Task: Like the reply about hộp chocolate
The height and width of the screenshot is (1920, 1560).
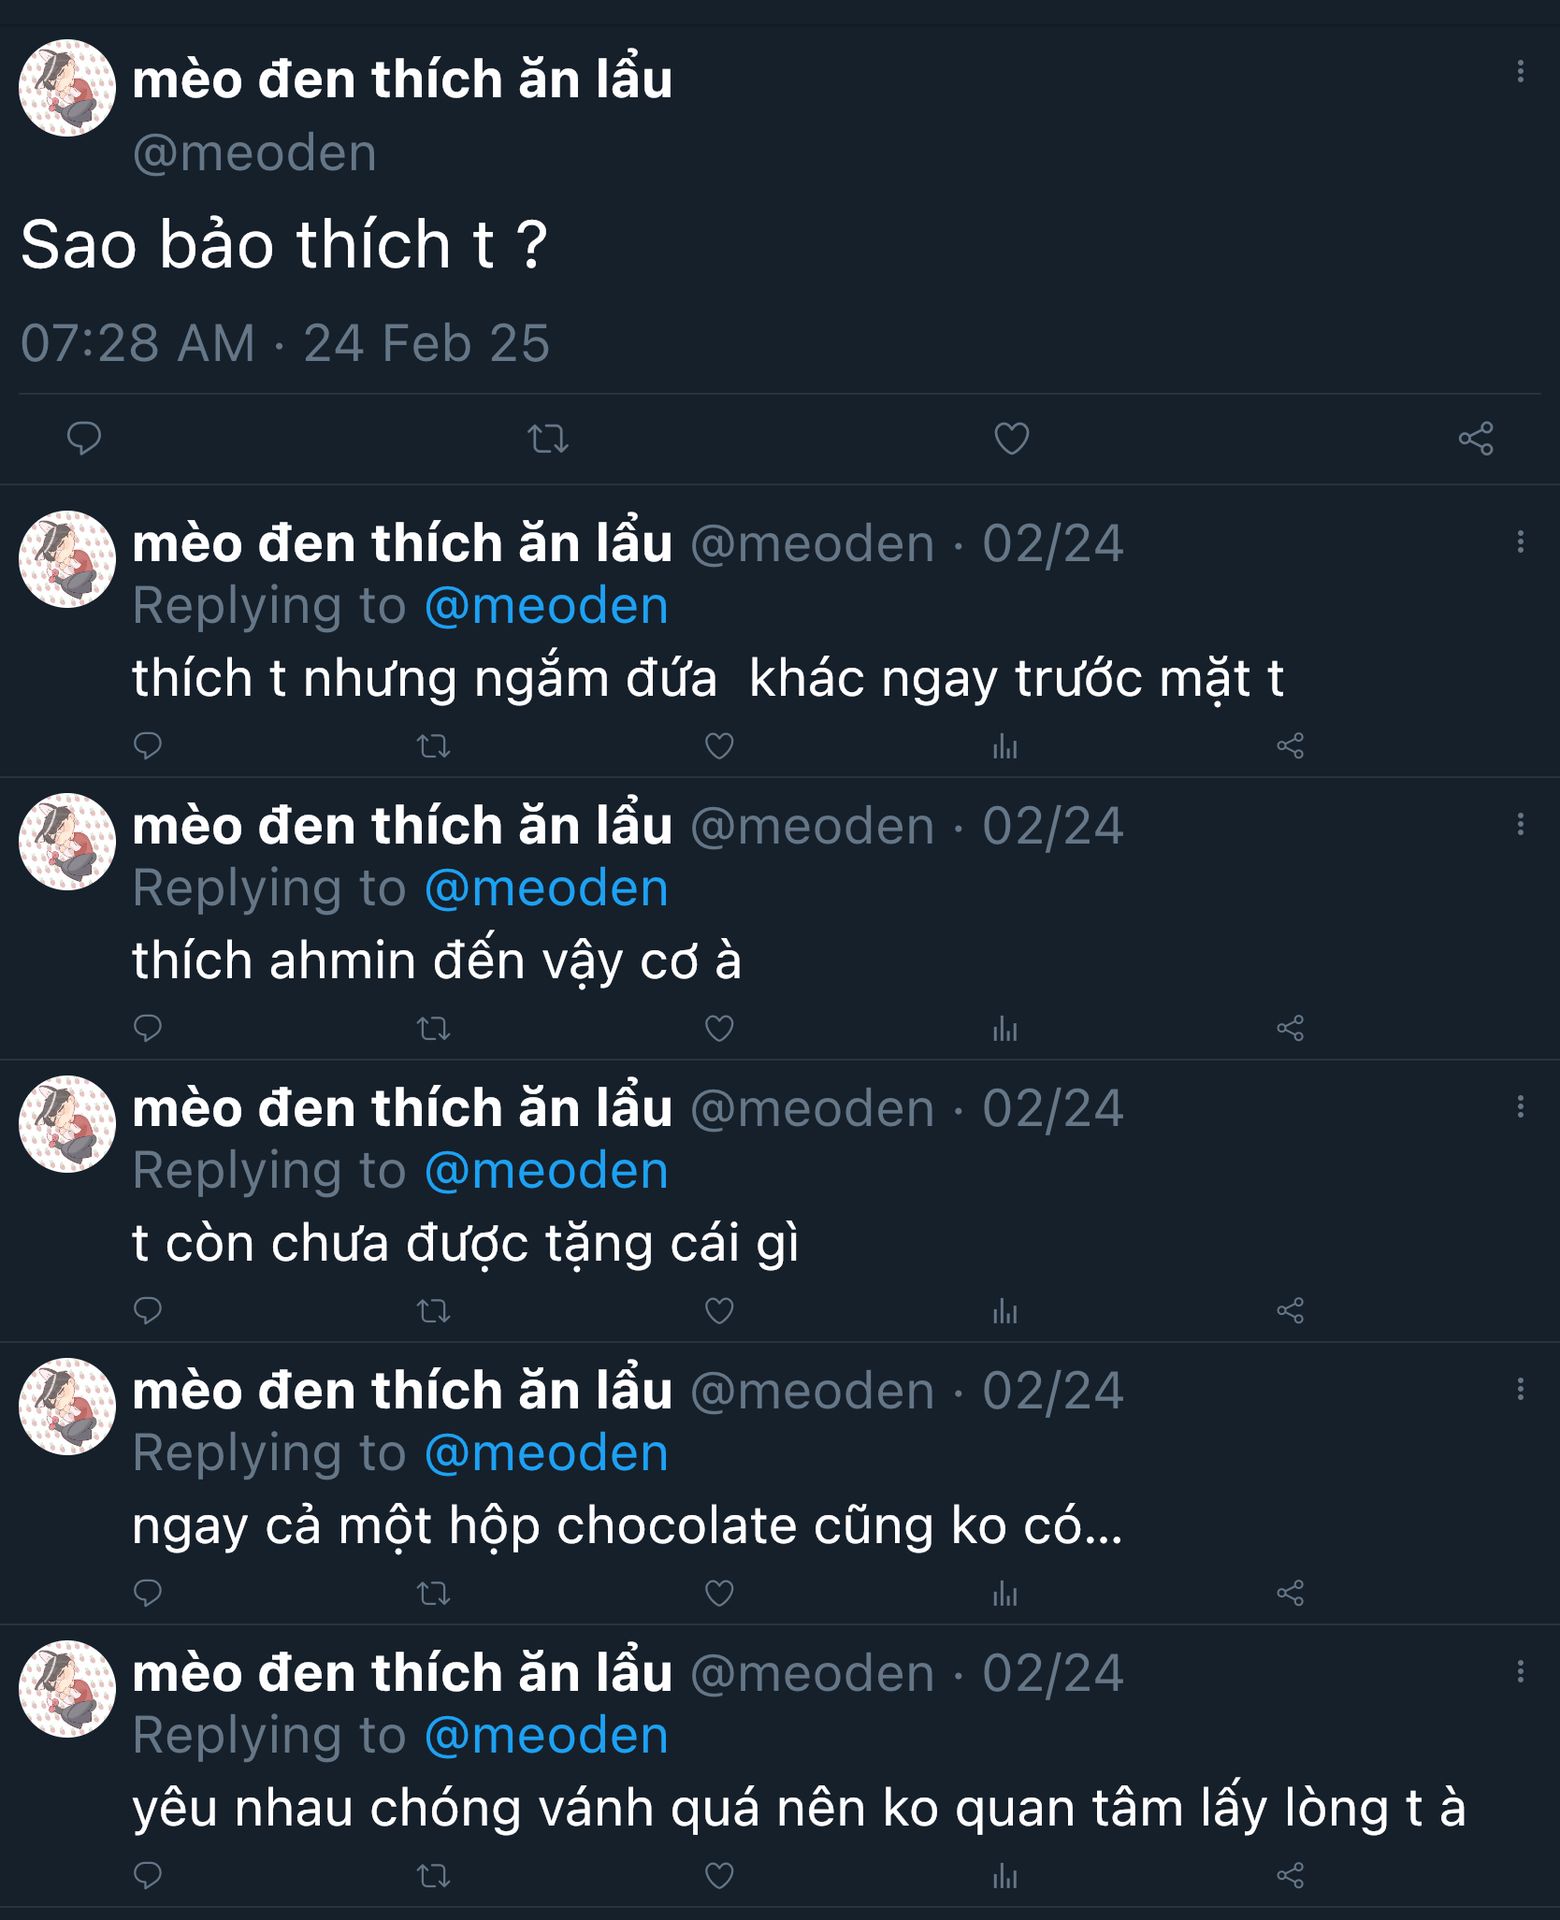Action: click(719, 1593)
